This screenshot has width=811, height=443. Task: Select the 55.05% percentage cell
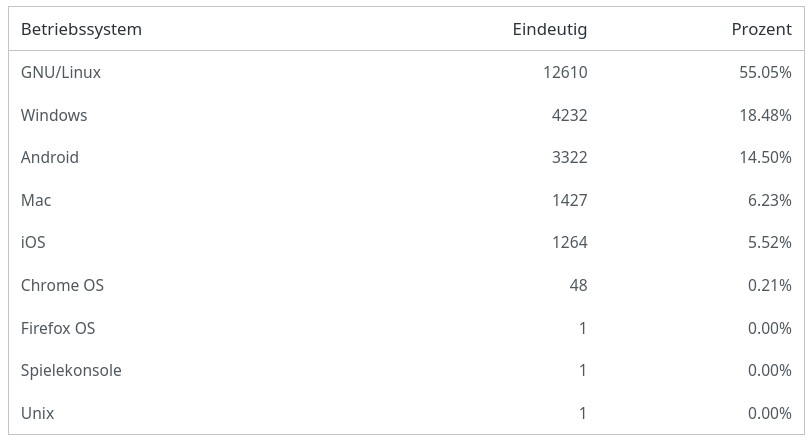pos(765,72)
